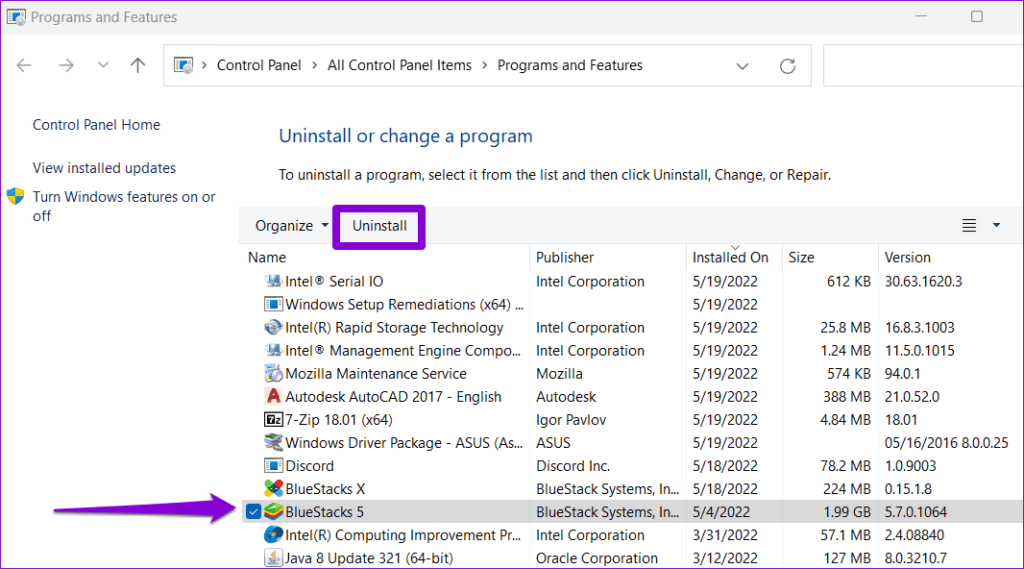
Task: Click Windows Driver Package ASUS icon
Action: click(273, 442)
